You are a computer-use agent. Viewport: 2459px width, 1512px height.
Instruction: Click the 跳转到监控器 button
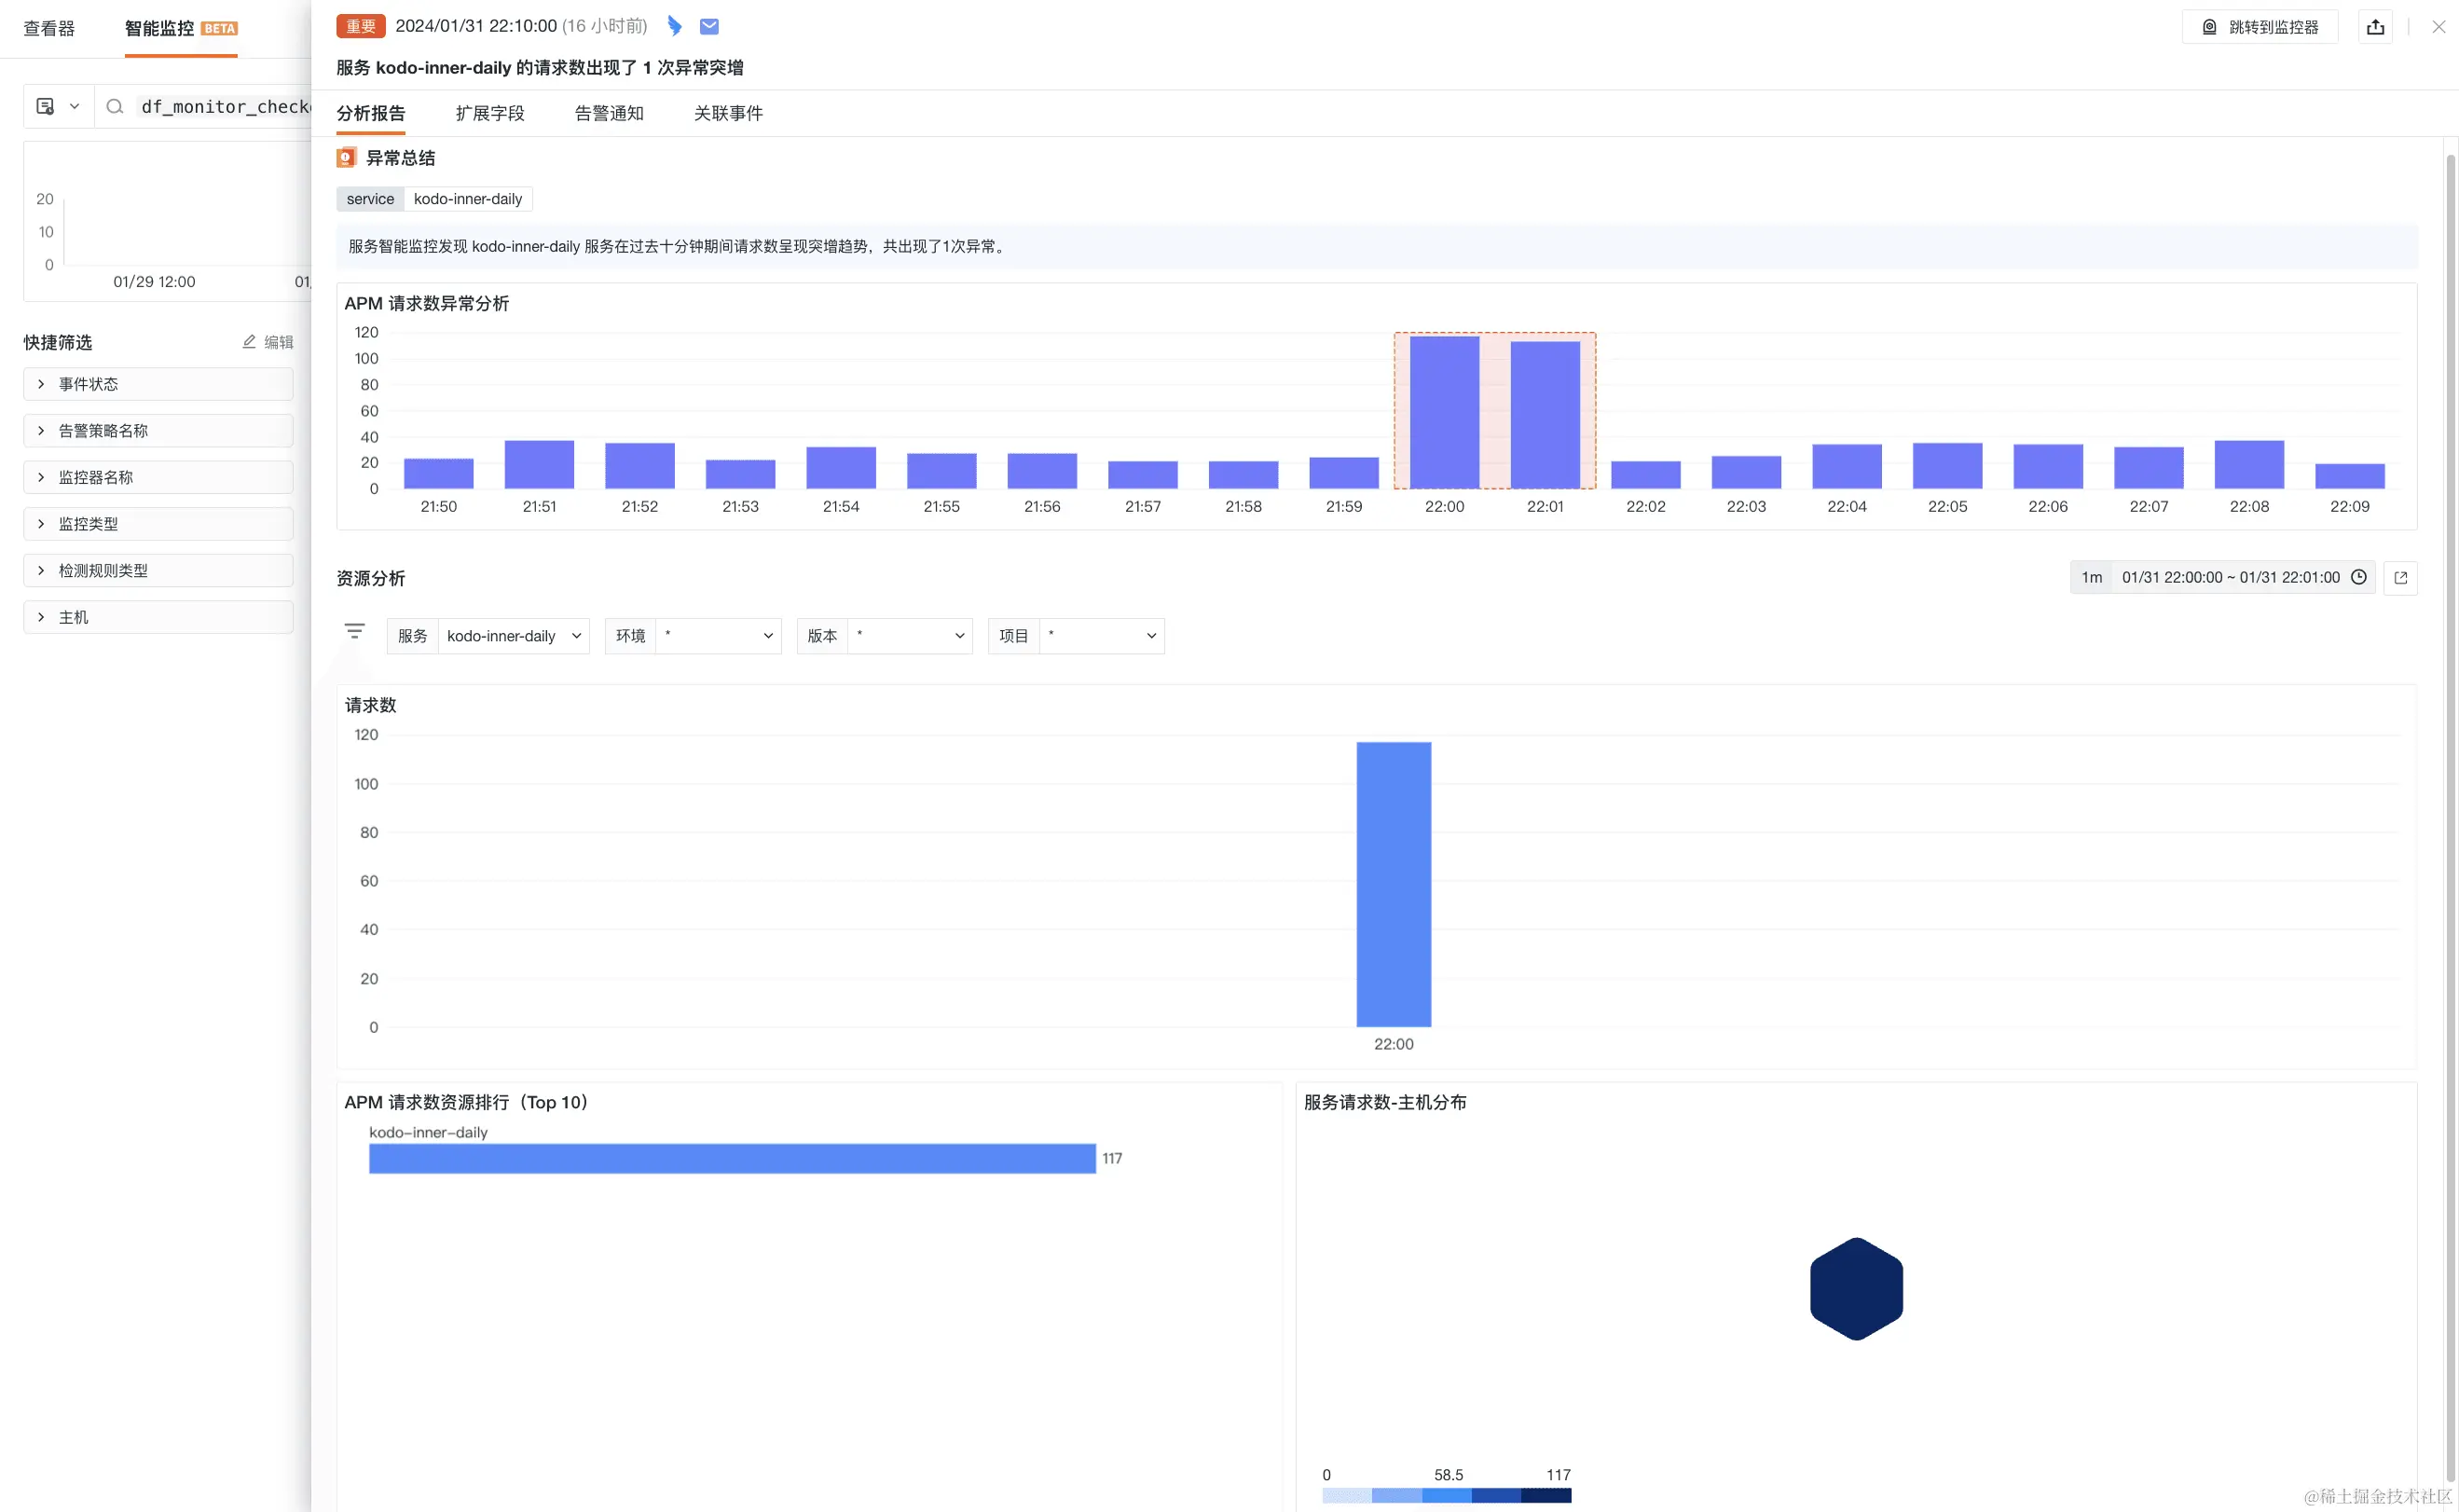pyautogui.click(x=2259, y=27)
